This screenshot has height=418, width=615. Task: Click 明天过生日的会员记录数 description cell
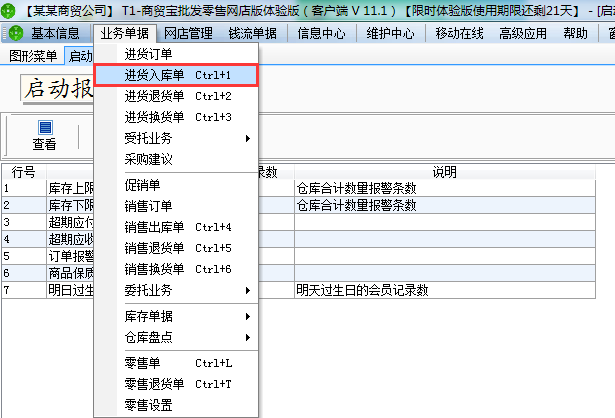(445, 290)
